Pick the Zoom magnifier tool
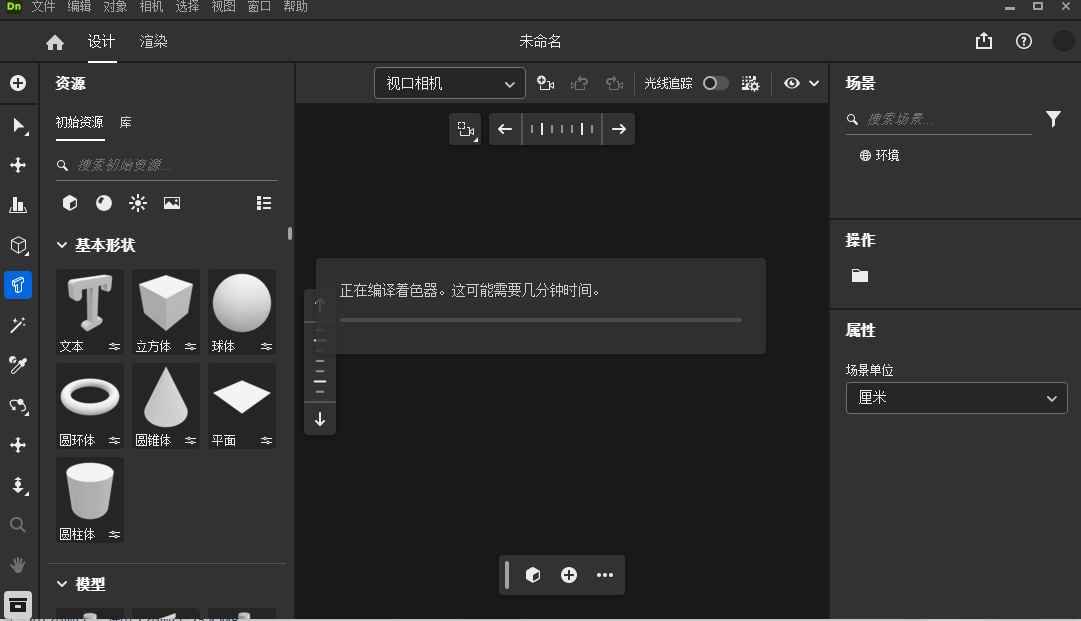Image resolution: width=1081 pixels, height=621 pixels. (18, 525)
